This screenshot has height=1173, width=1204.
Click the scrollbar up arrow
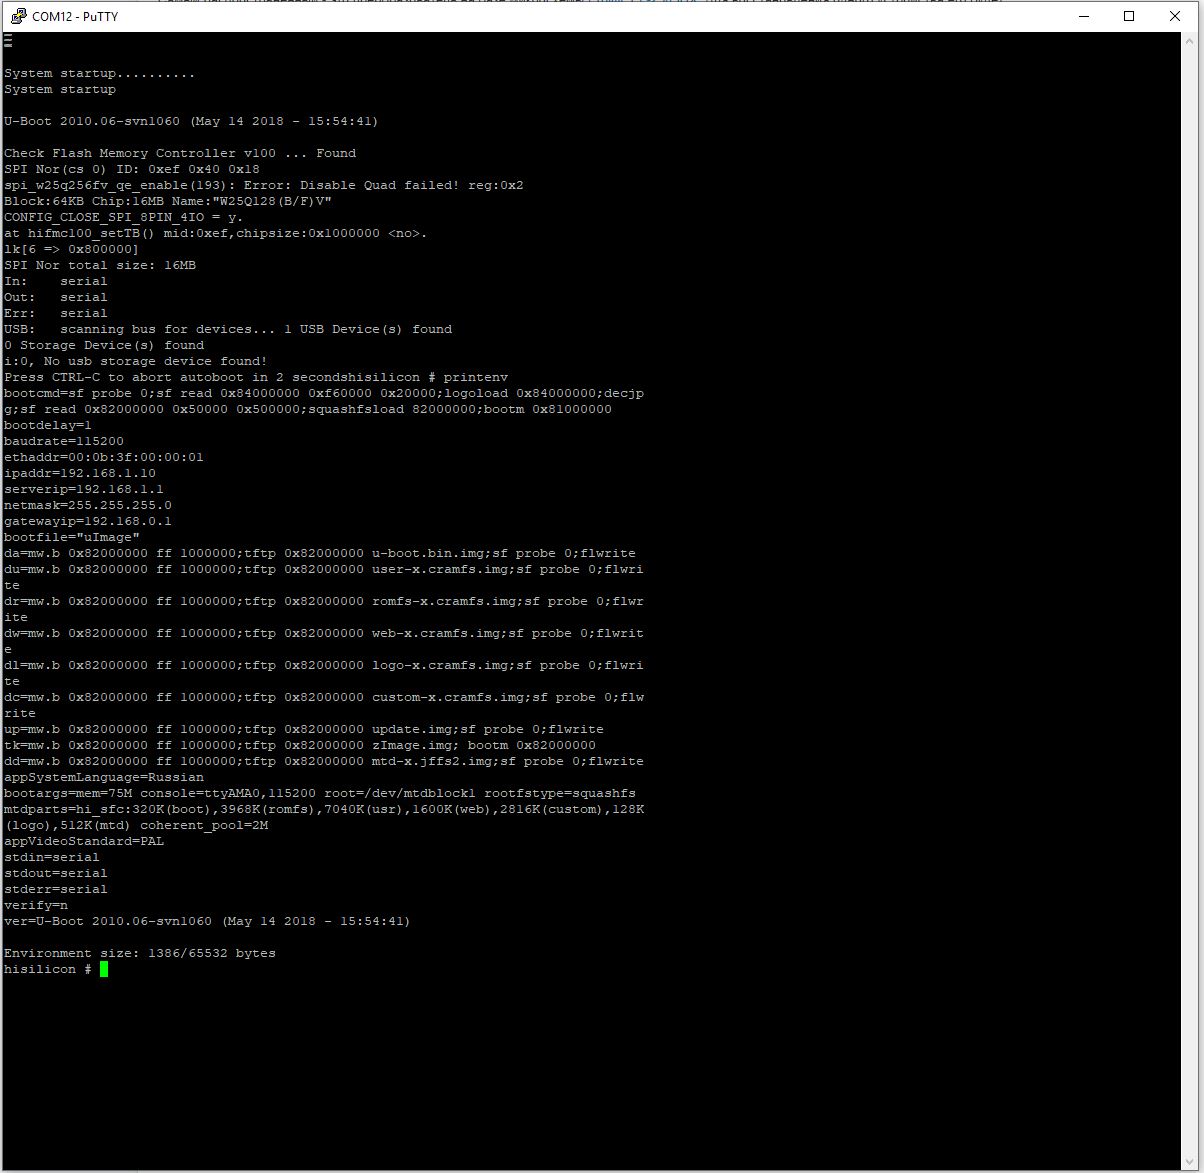[x=1190, y=41]
